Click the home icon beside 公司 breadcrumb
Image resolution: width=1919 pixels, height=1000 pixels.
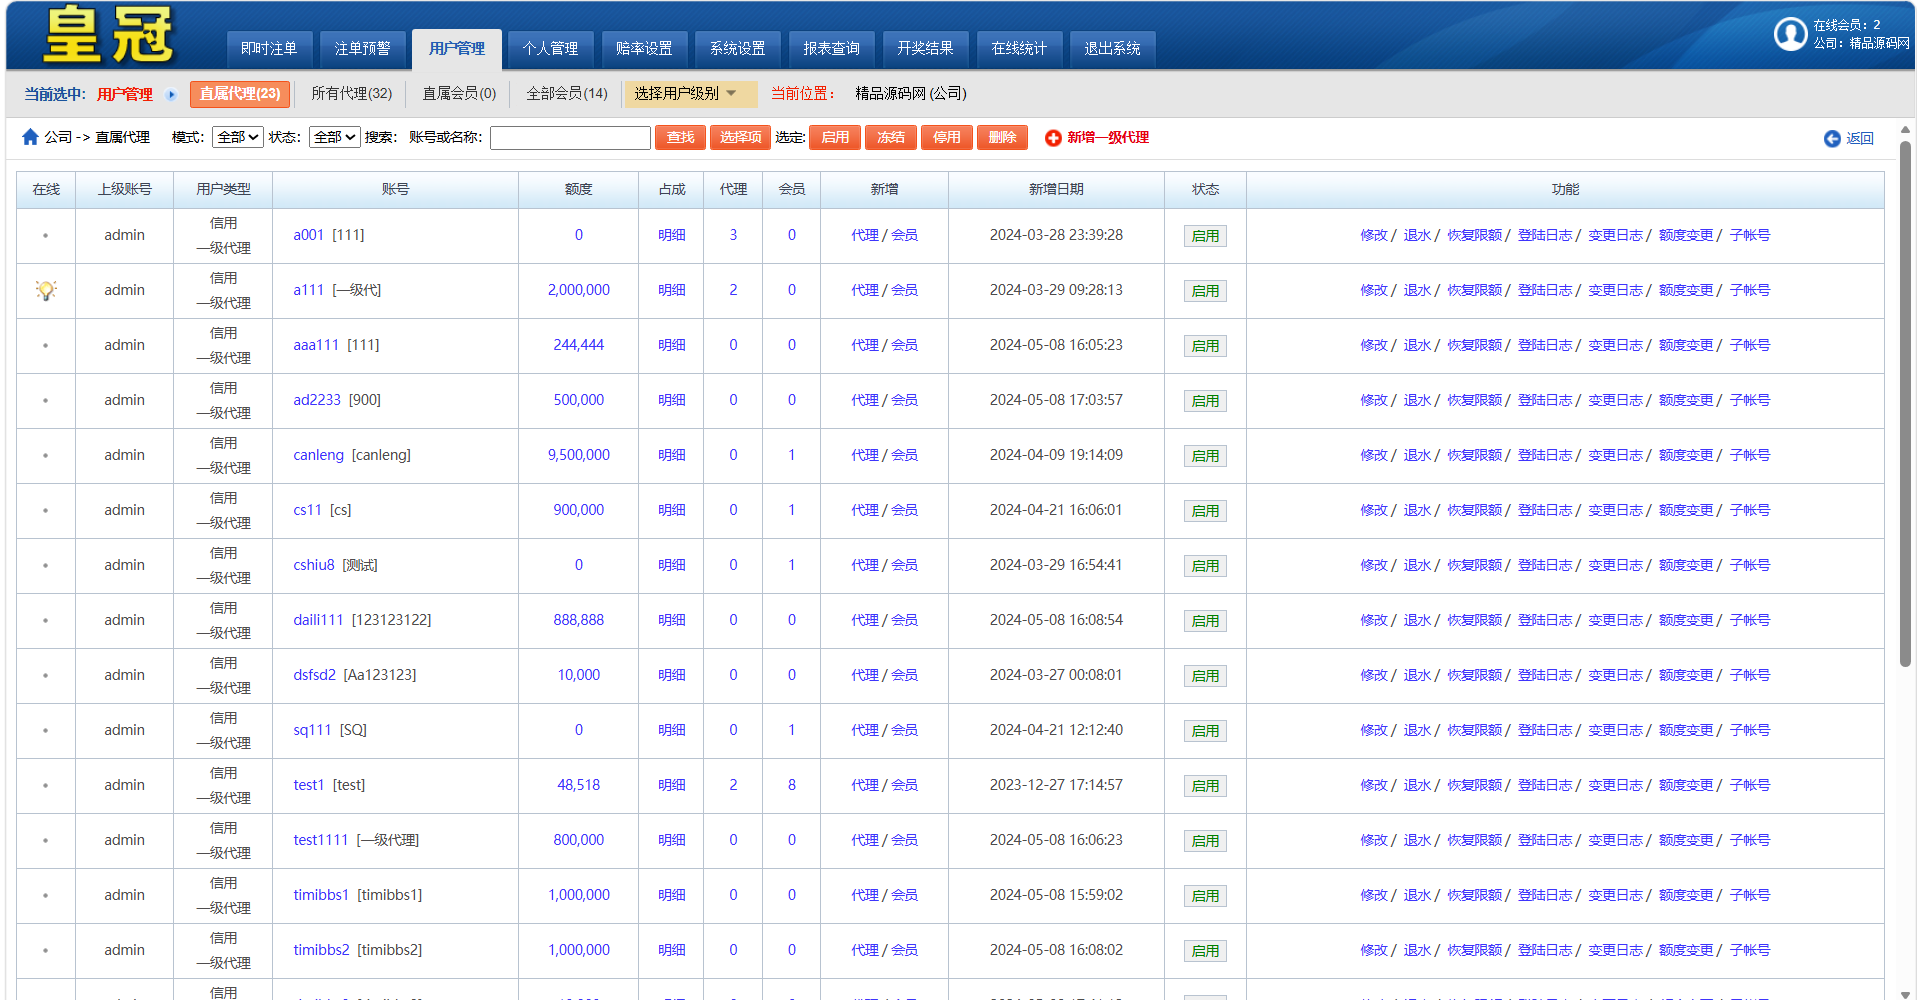pos(30,137)
